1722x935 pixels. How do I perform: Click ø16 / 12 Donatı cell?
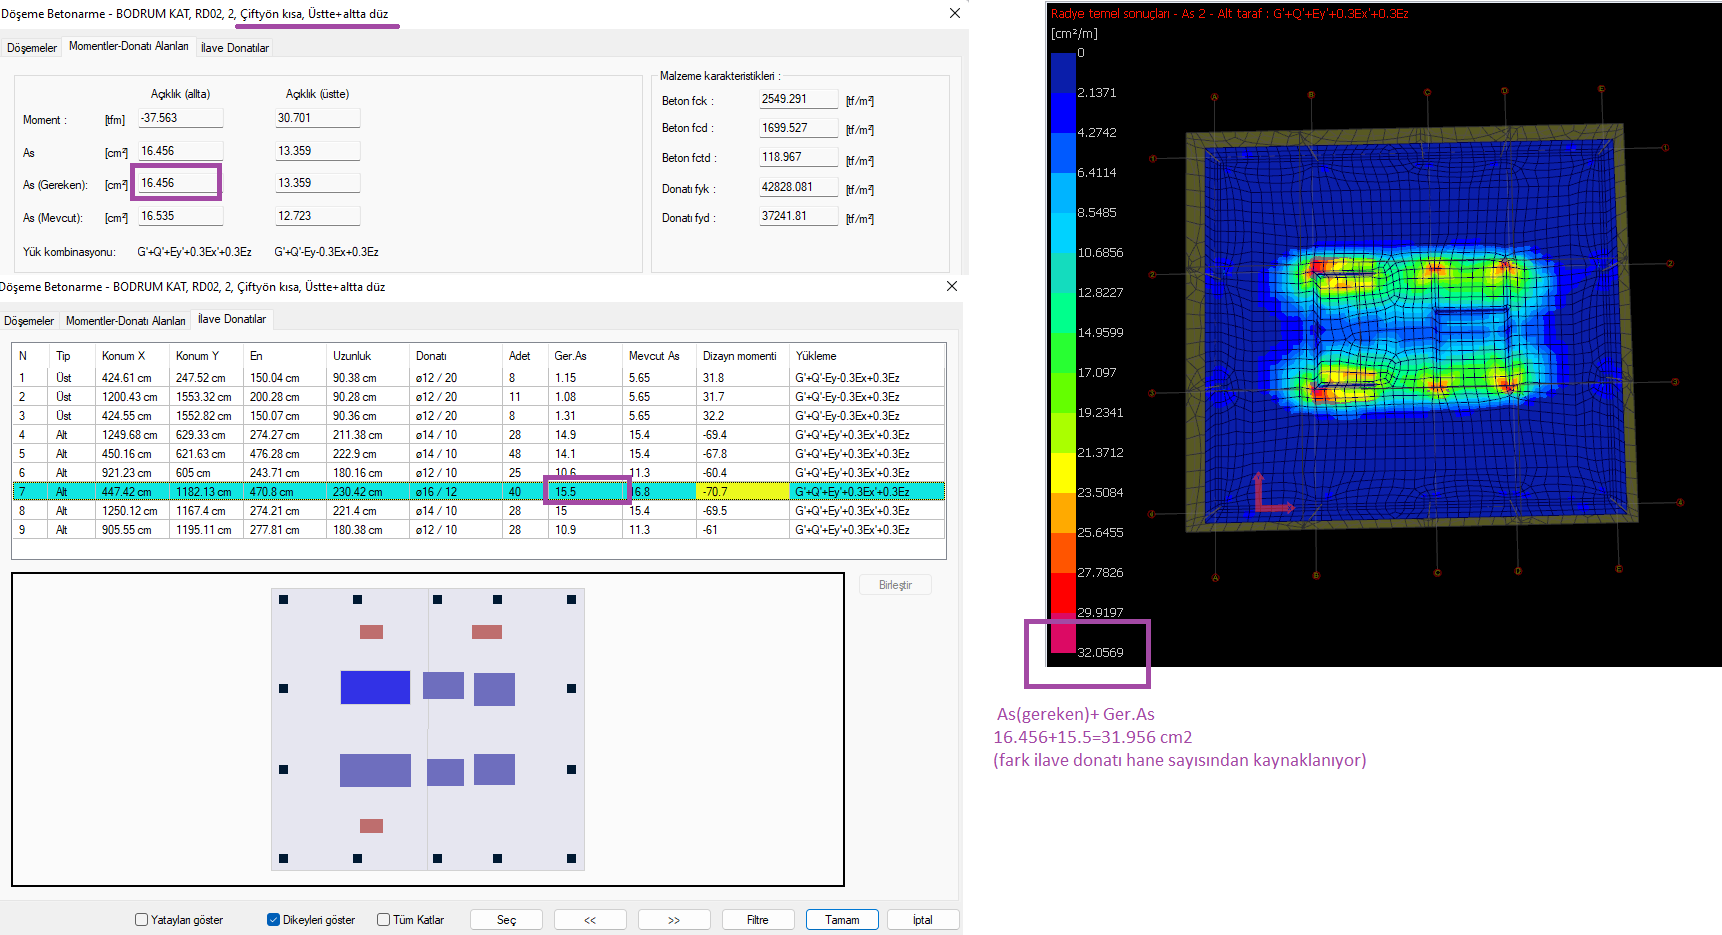[455, 492]
